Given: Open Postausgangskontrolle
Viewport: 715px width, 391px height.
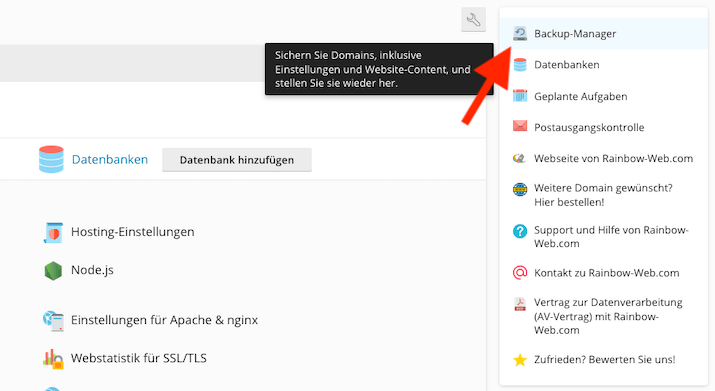Looking at the screenshot, I should coord(589,127).
